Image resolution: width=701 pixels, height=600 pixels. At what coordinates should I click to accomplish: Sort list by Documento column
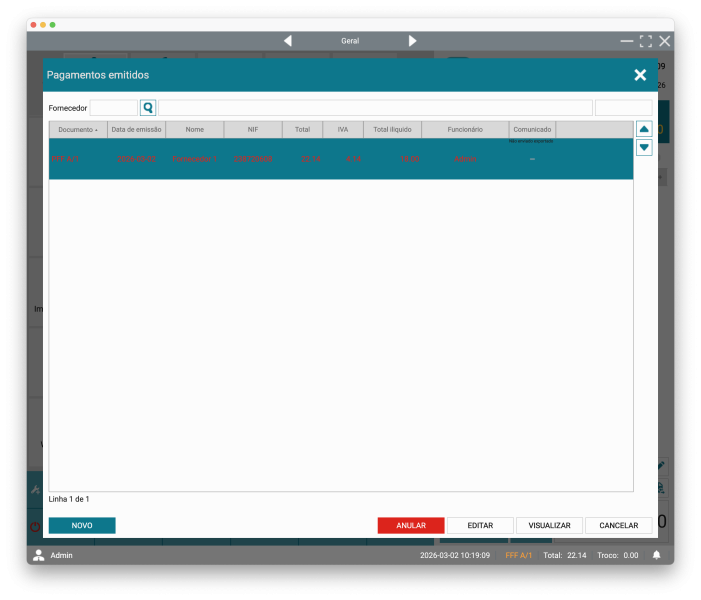point(78,130)
